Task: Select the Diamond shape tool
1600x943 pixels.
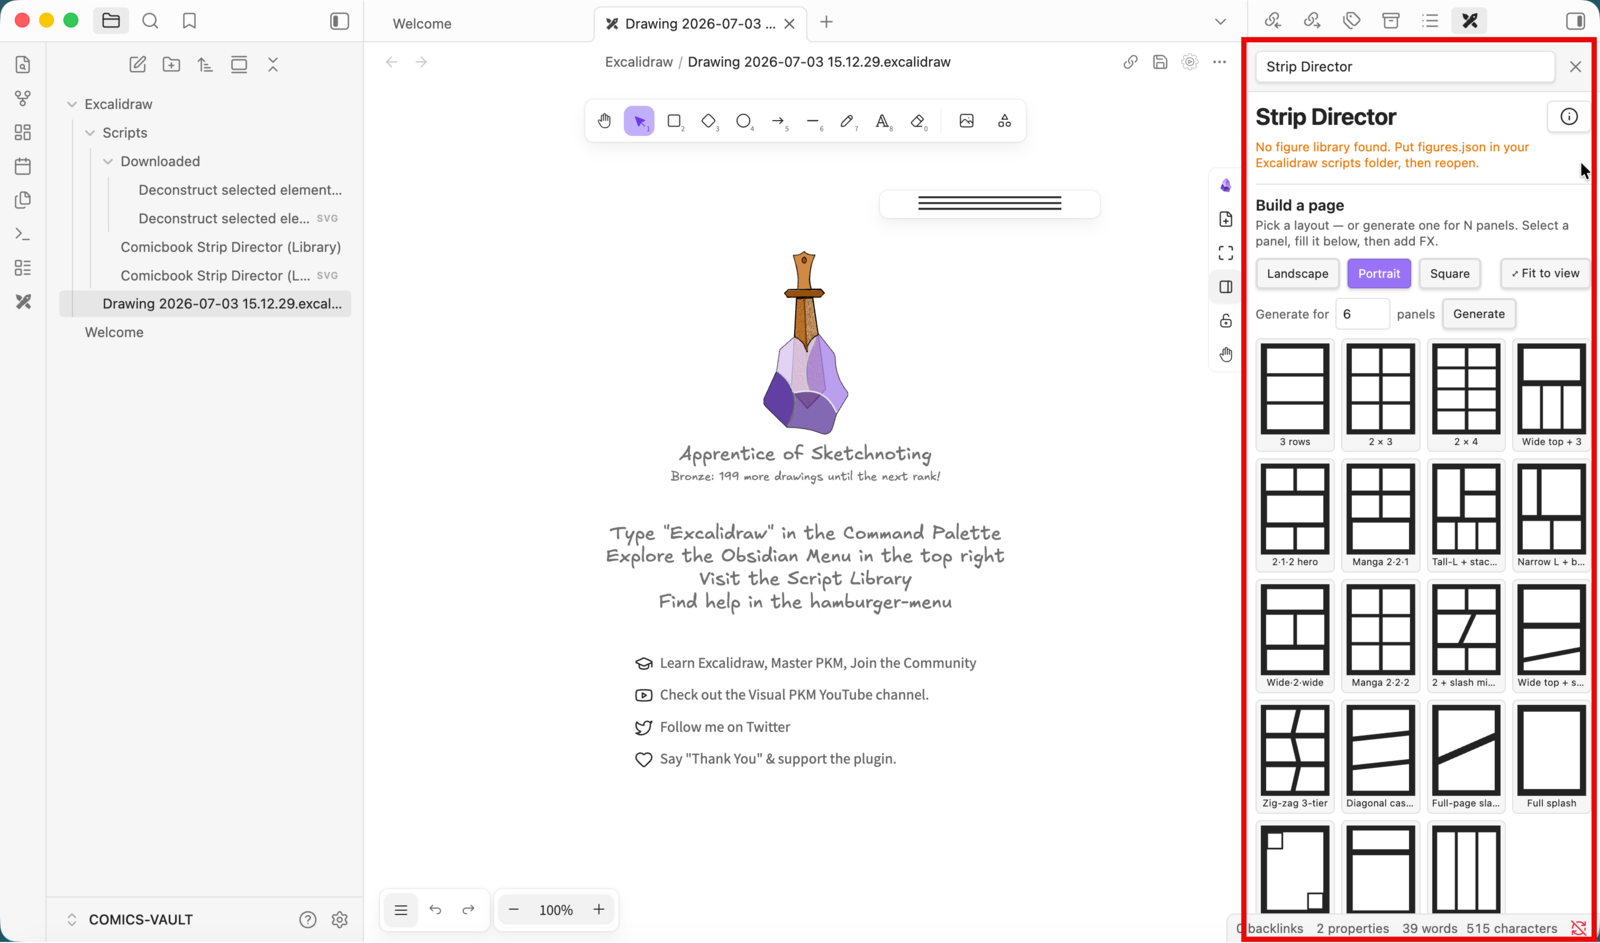Action: (x=709, y=121)
